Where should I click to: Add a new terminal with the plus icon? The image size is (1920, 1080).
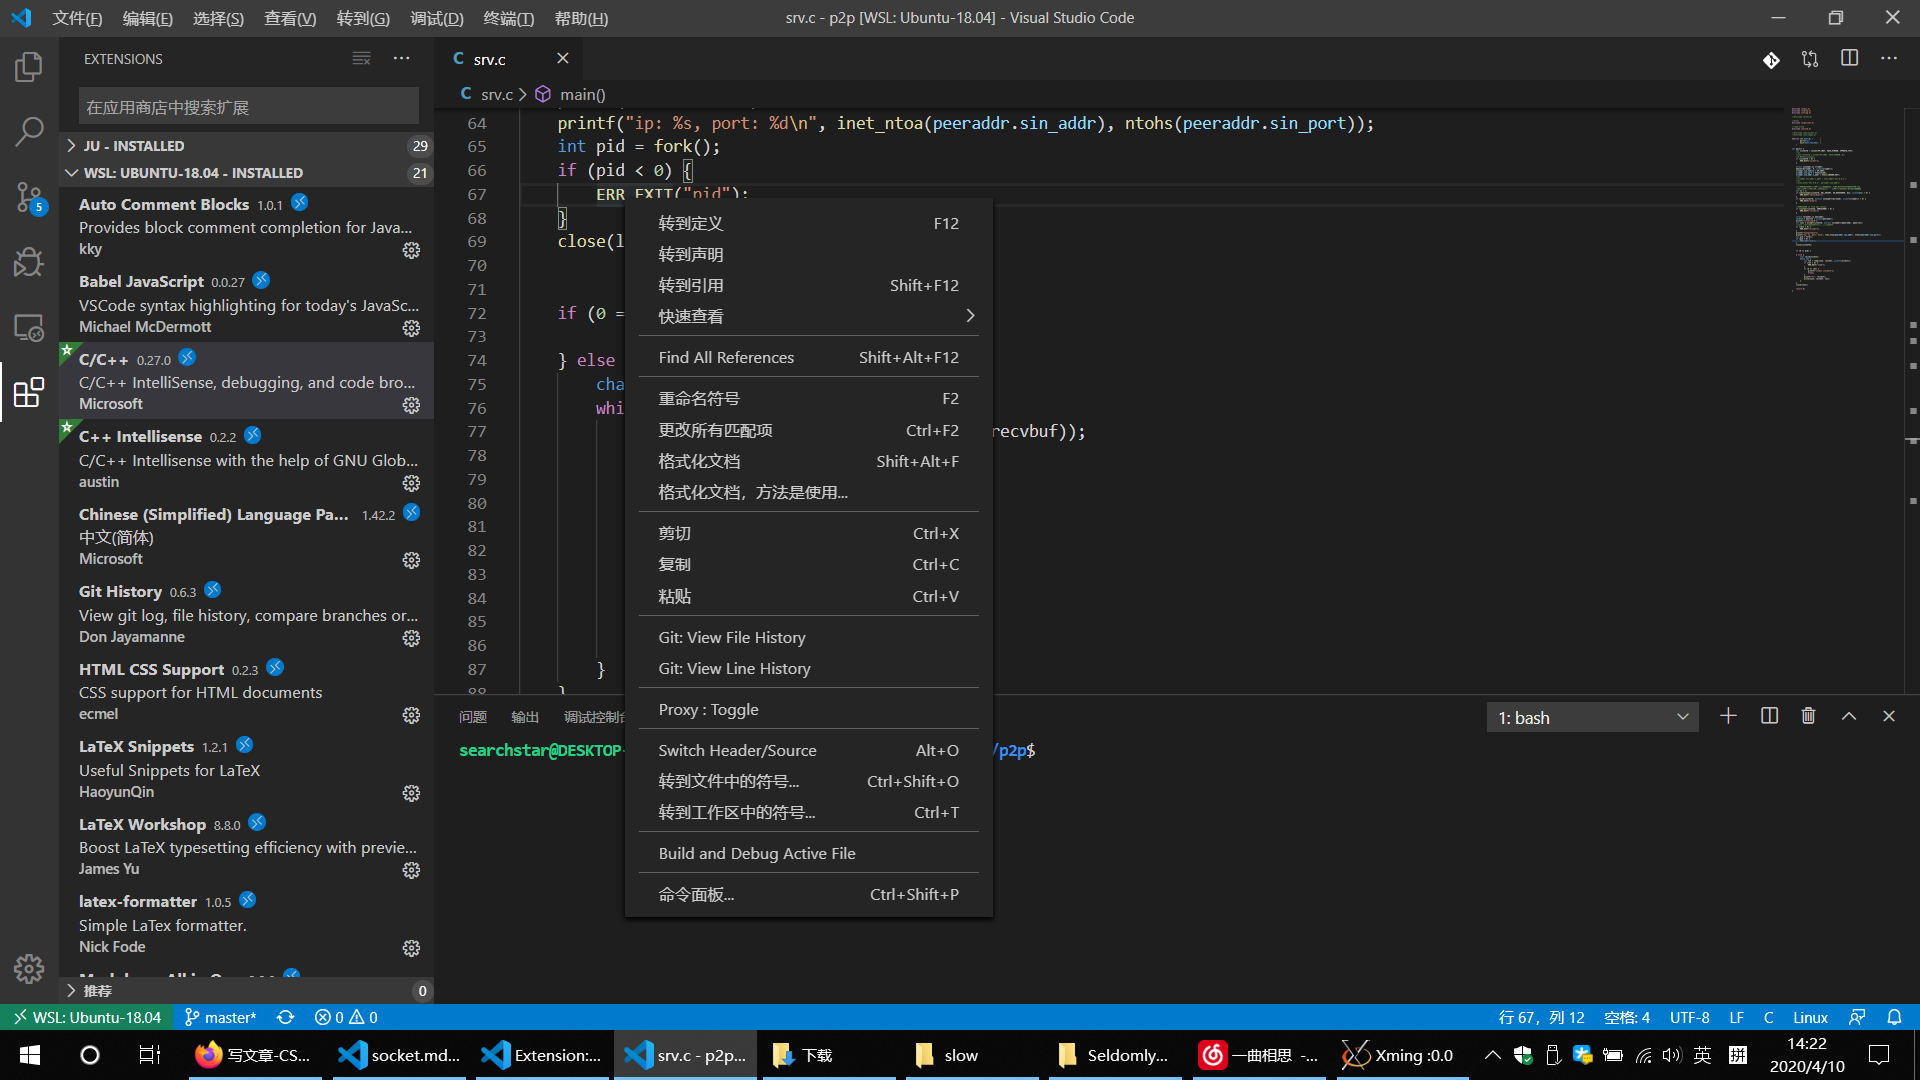click(x=1728, y=716)
